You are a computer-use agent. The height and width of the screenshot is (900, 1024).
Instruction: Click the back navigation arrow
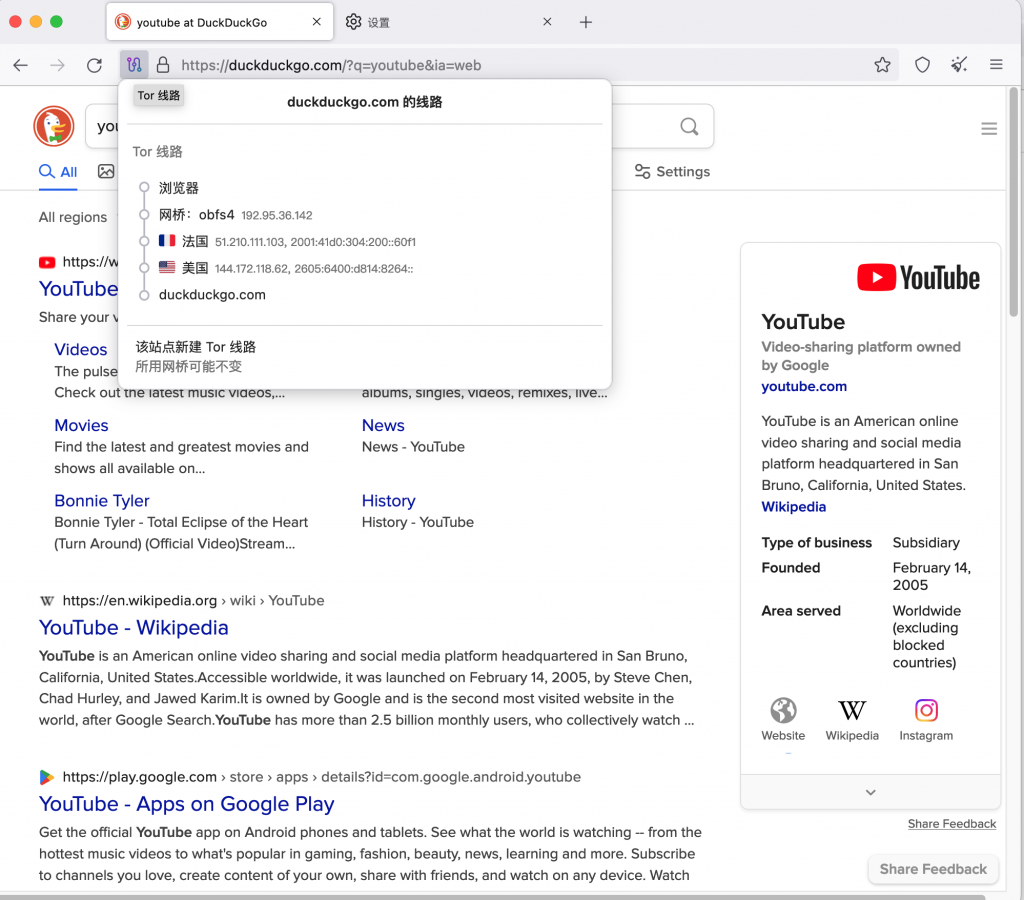pos(21,64)
